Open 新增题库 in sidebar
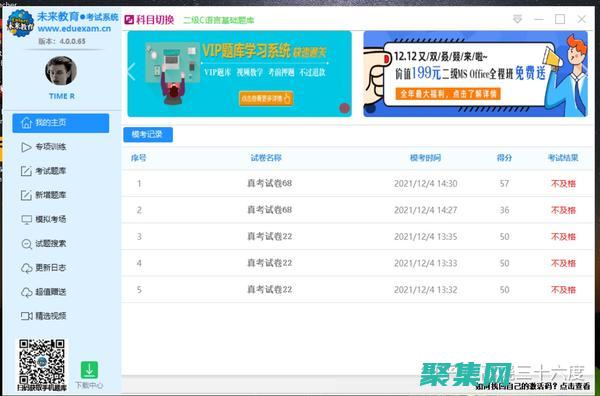This screenshot has height=396, width=600. [x=51, y=195]
